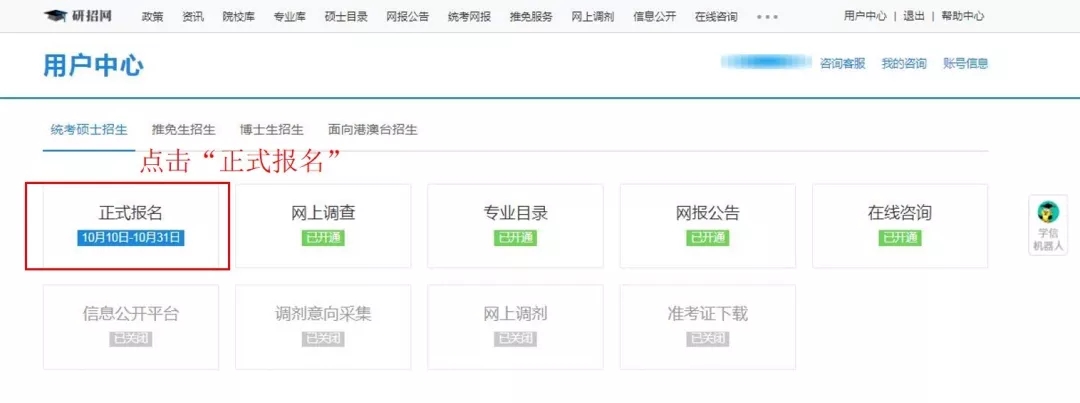Click the 研招网 graduation cap logo

pos(77,16)
